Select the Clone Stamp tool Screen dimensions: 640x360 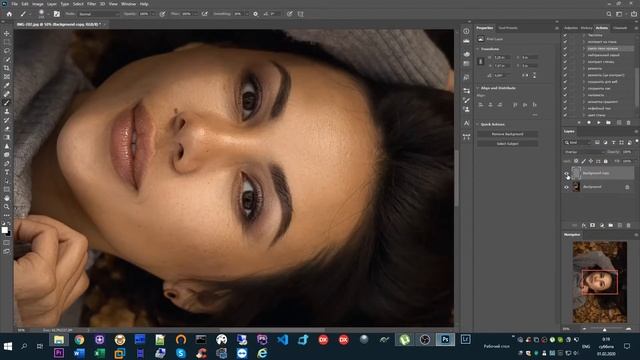[x=7, y=111]
